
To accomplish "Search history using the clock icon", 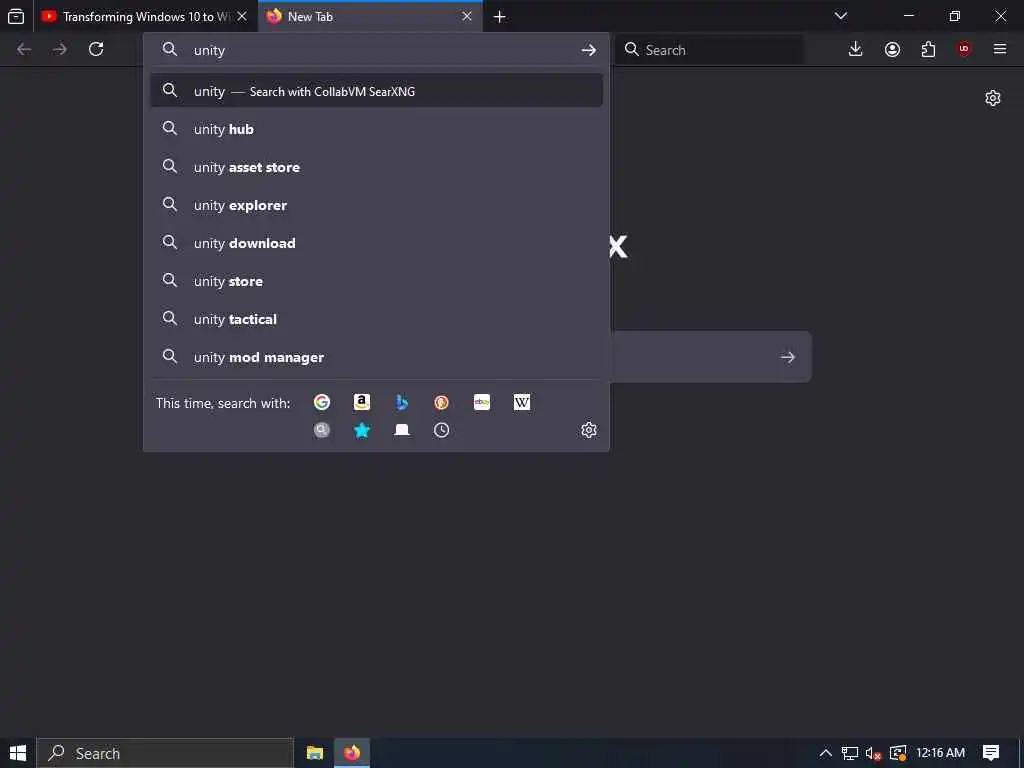I will click(441, 430).
